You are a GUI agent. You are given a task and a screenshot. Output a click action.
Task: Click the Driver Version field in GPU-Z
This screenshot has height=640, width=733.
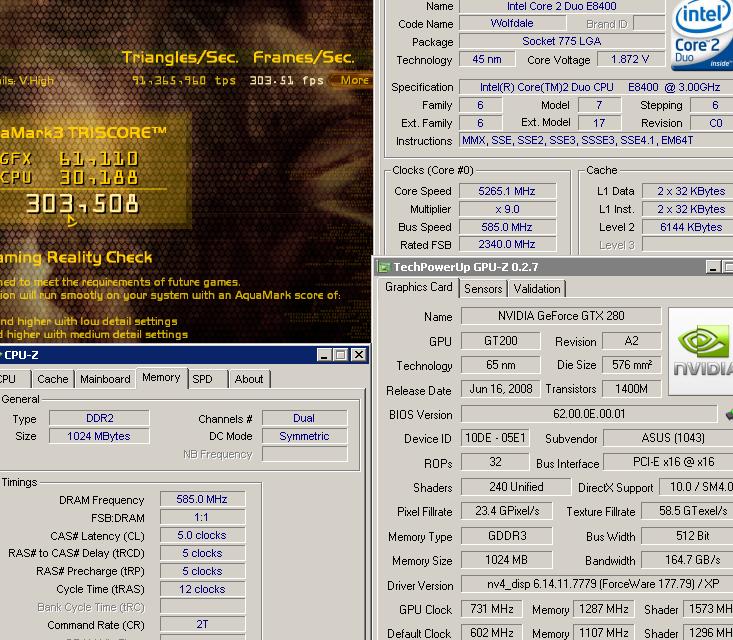(x=597, y=584)
